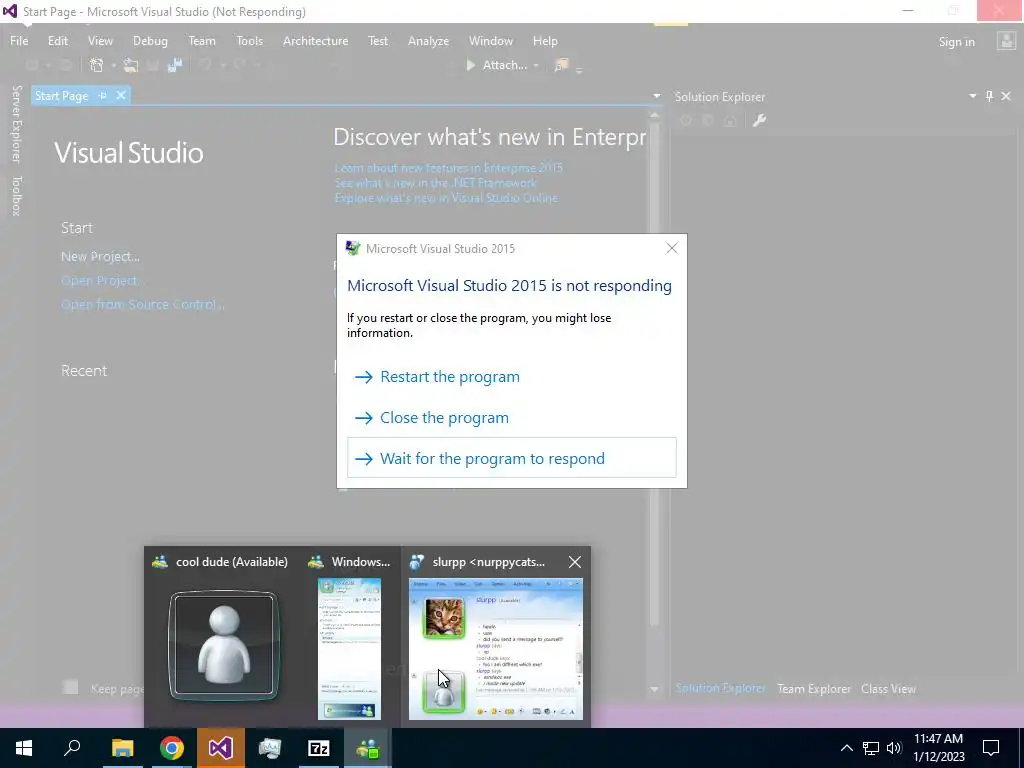Click the Visual Studio logo in title bar
Image resolution: width=1024 pixels, height=768 pixels.
tap(10, 11)
